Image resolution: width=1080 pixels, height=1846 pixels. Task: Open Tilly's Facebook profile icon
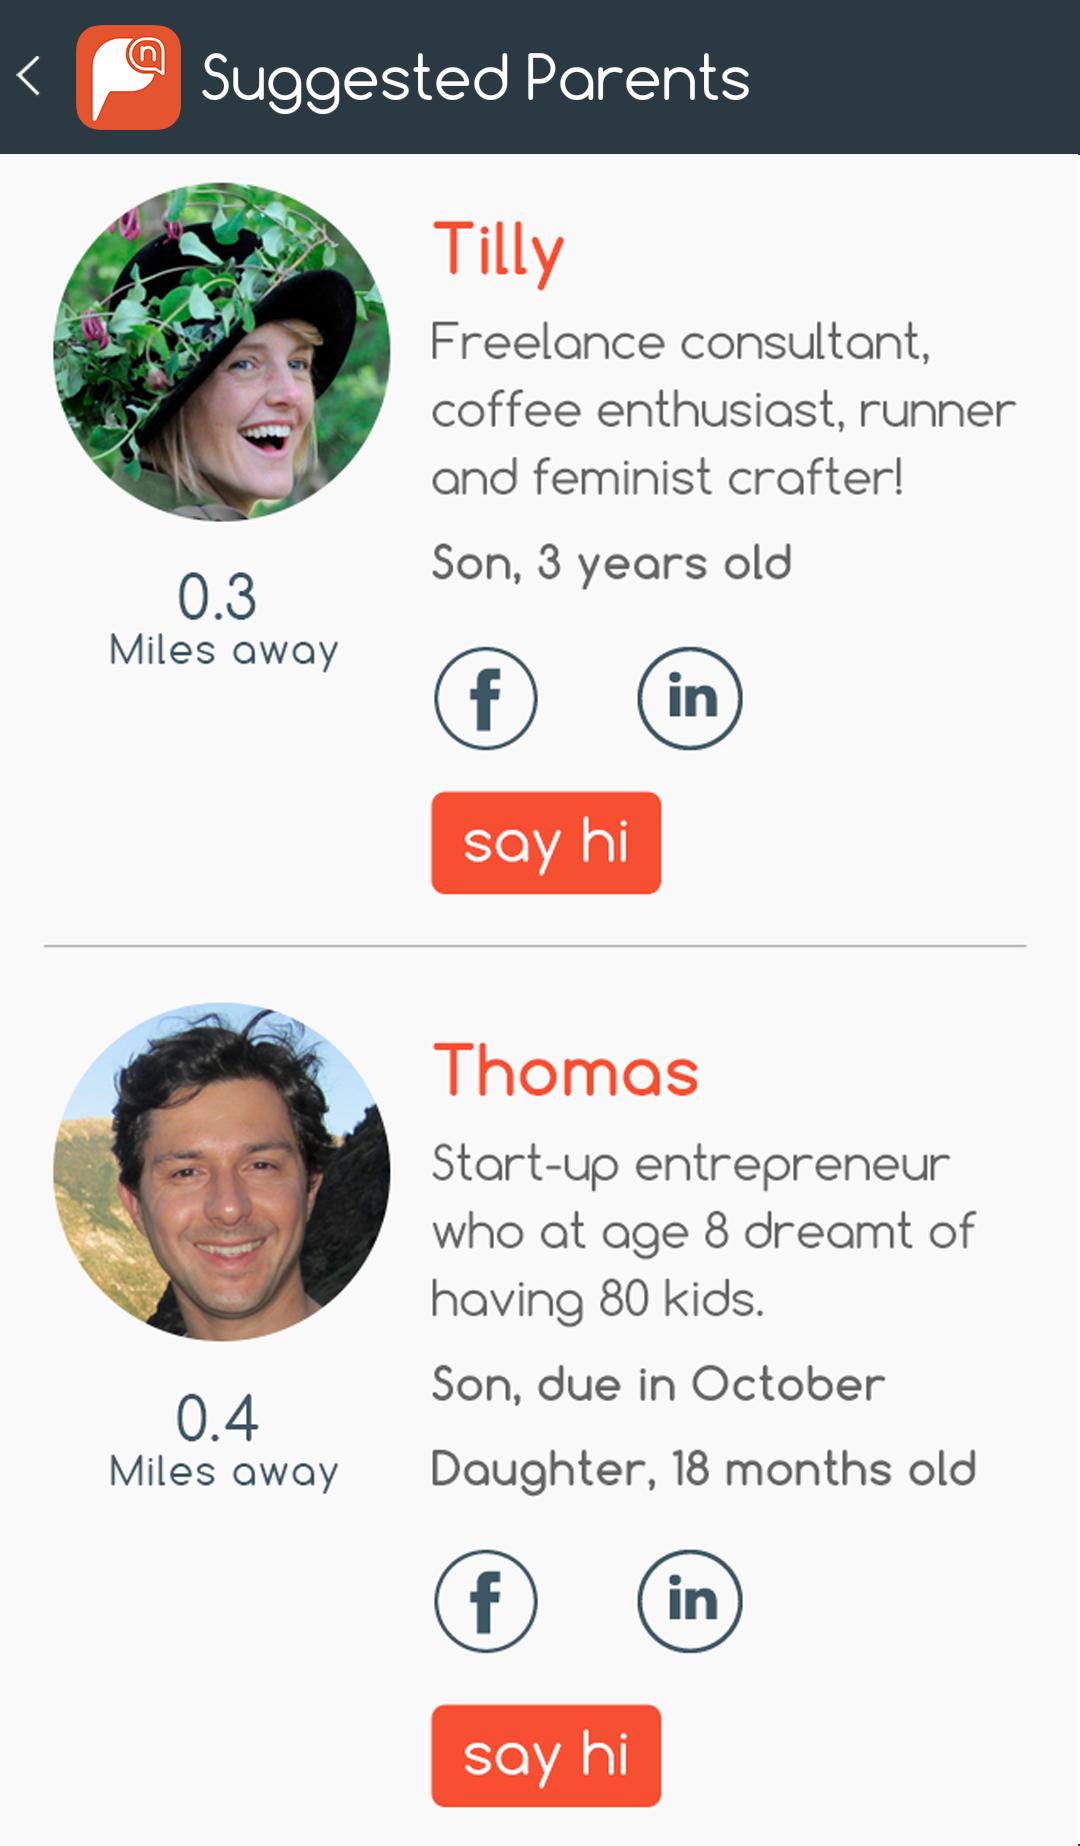point(486,698)
